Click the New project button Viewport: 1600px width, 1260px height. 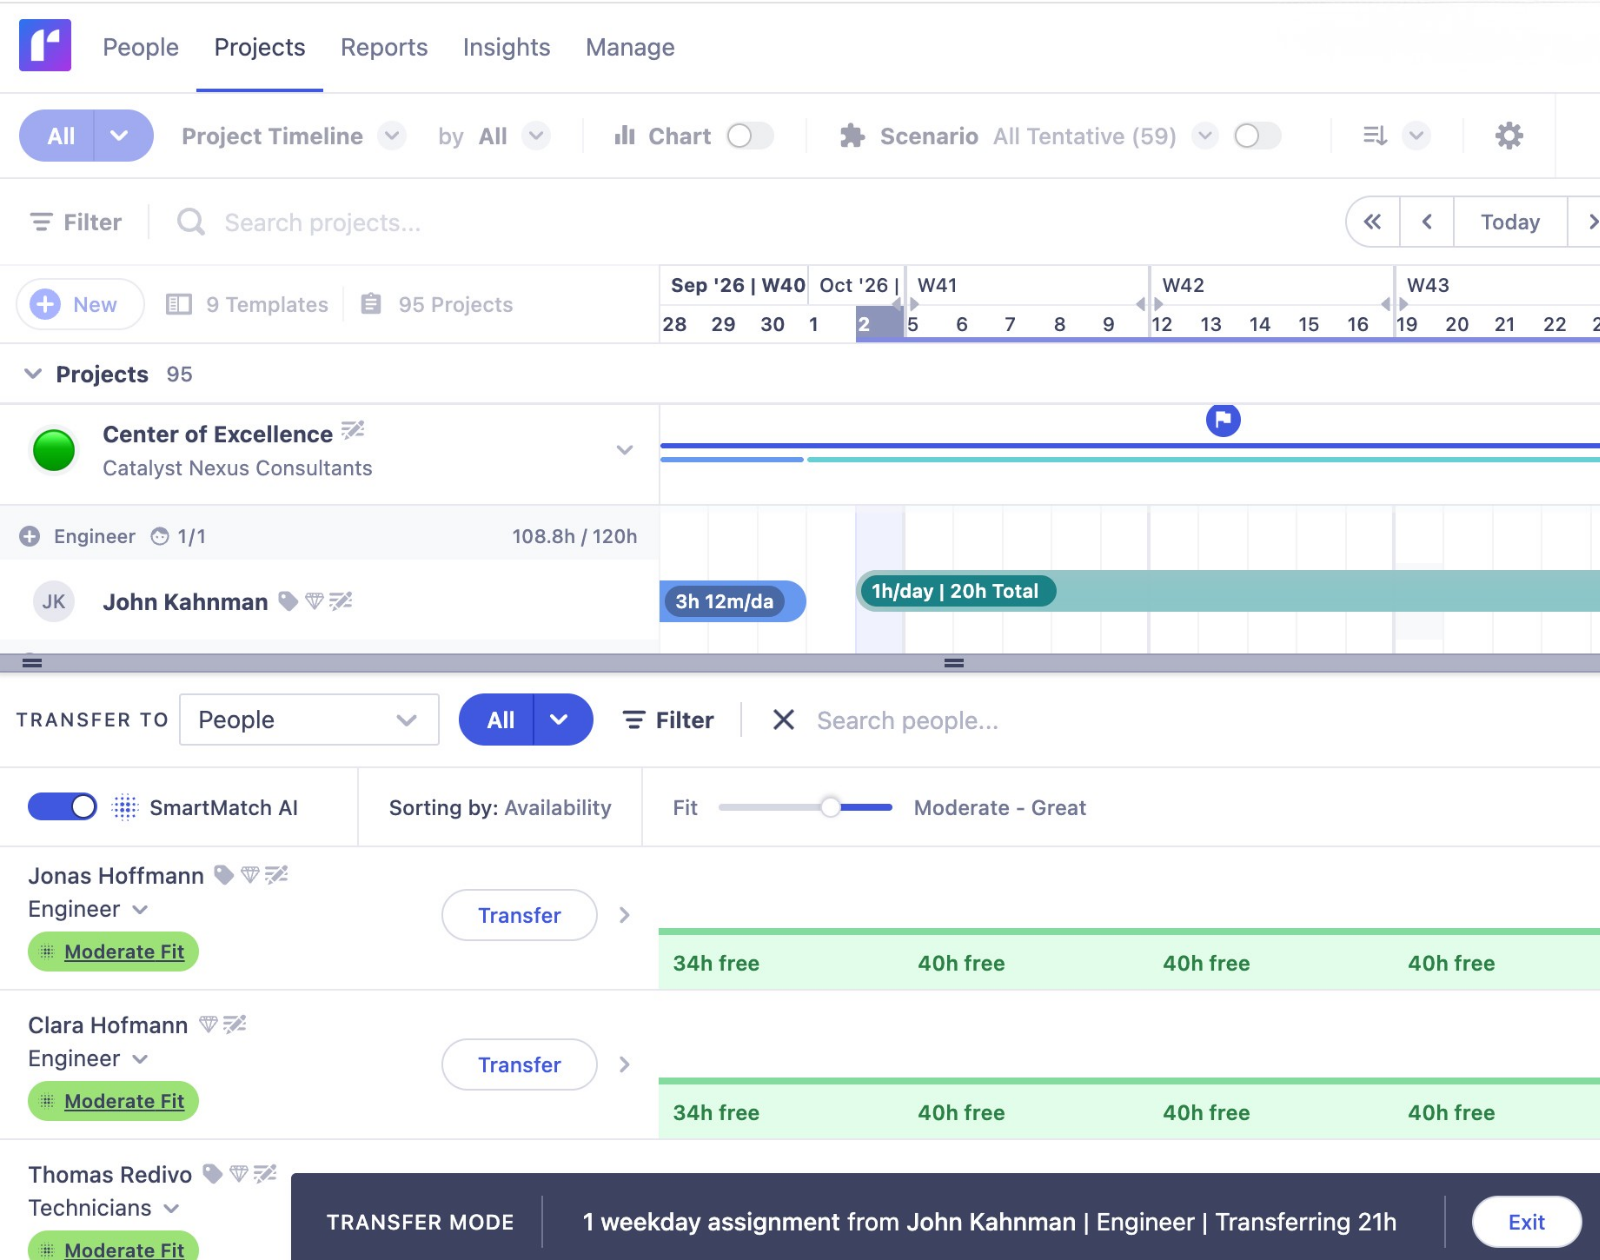pos(80,304)
